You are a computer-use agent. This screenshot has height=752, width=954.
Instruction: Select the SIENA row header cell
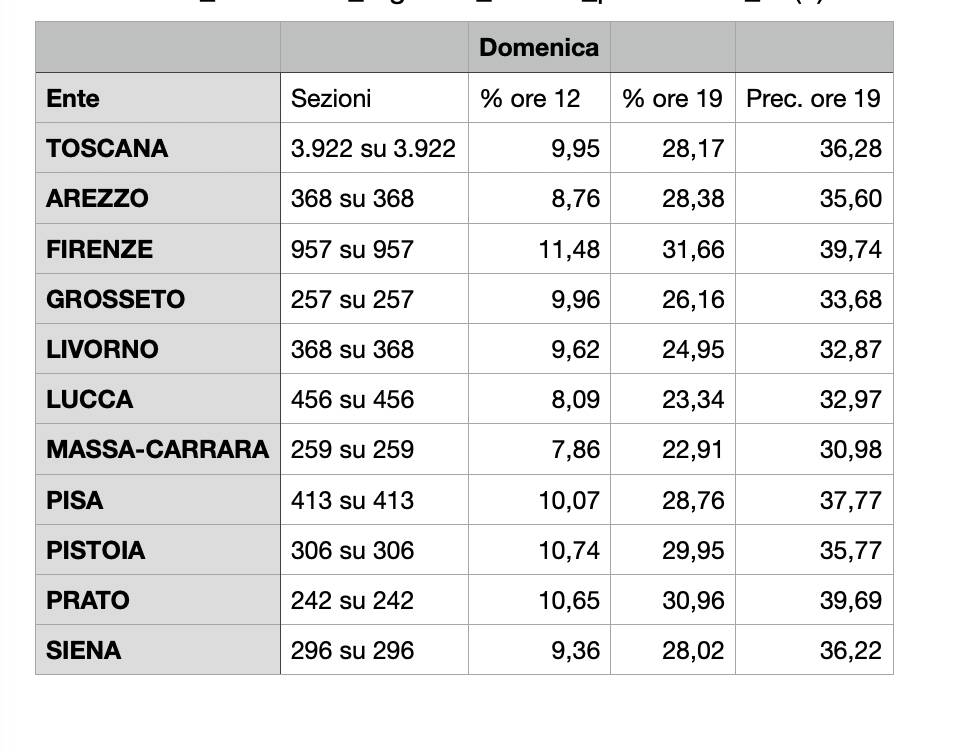(84, 650)
